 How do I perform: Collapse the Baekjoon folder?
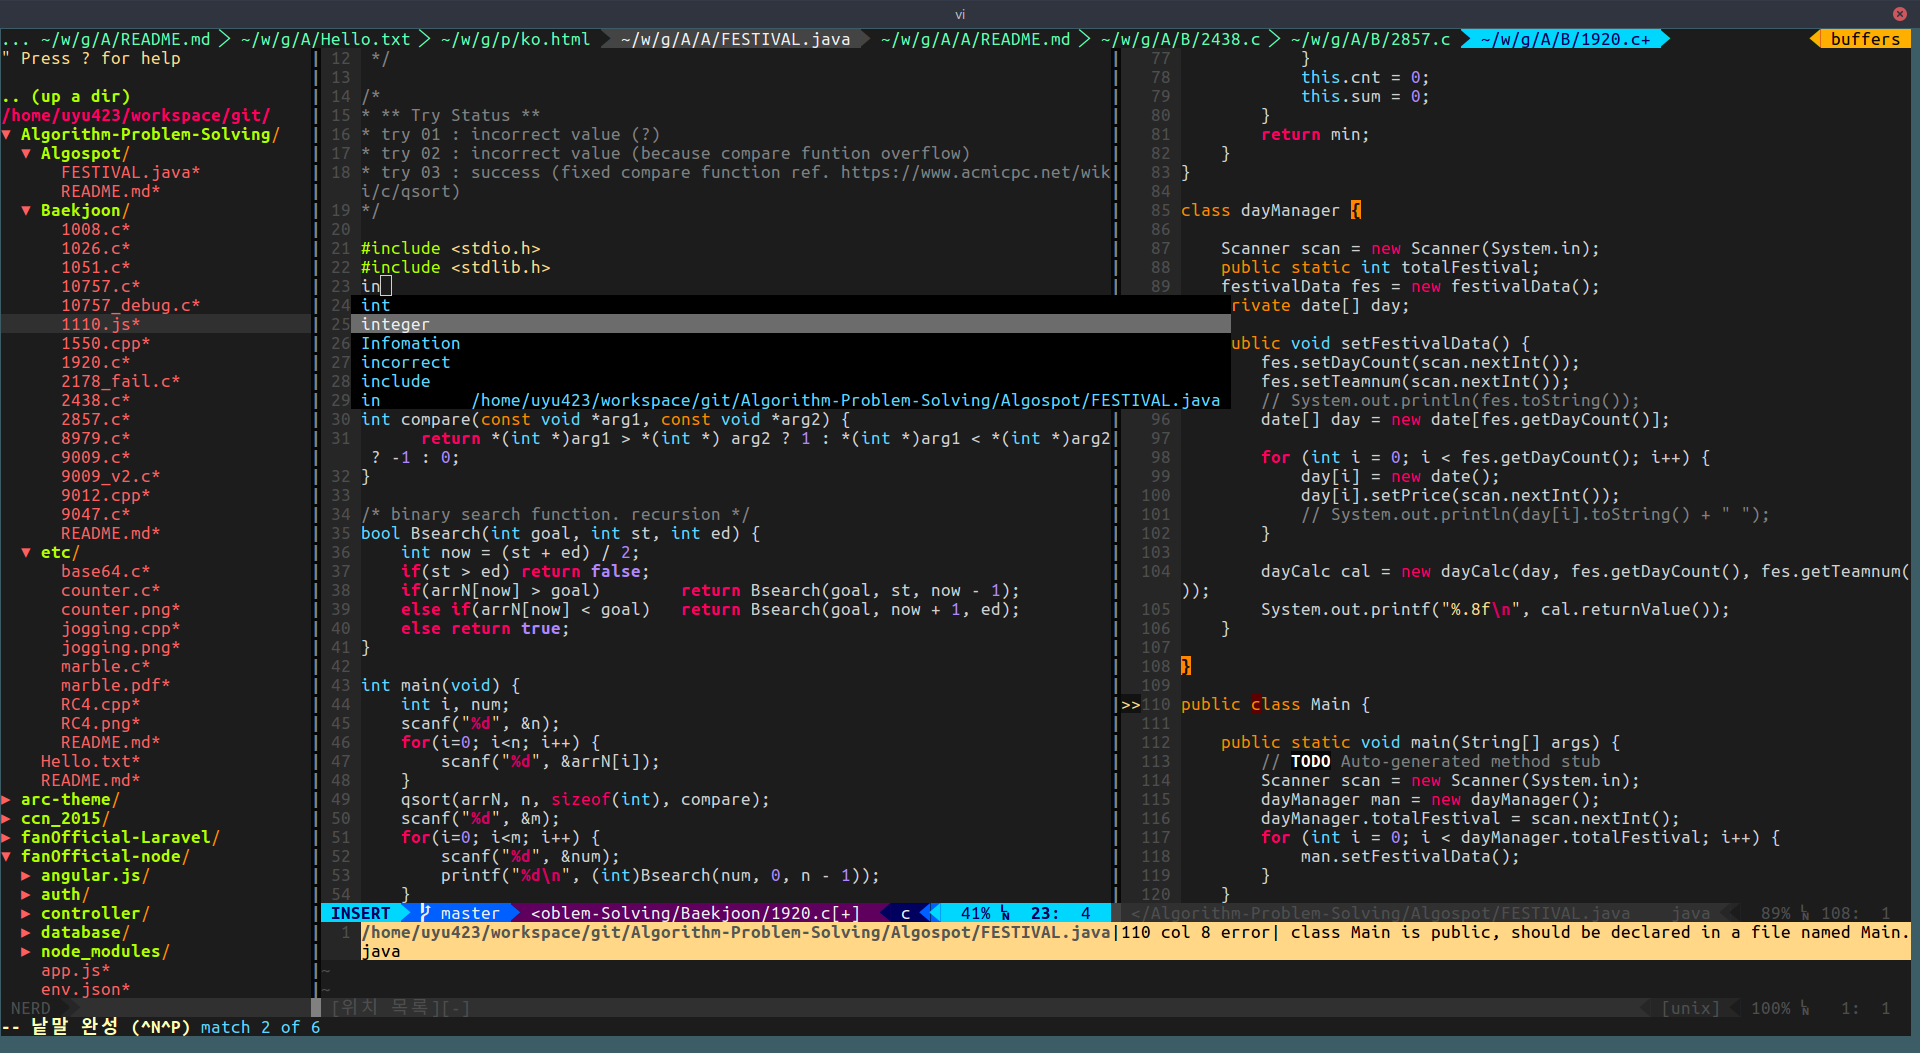tap(27, 210)
